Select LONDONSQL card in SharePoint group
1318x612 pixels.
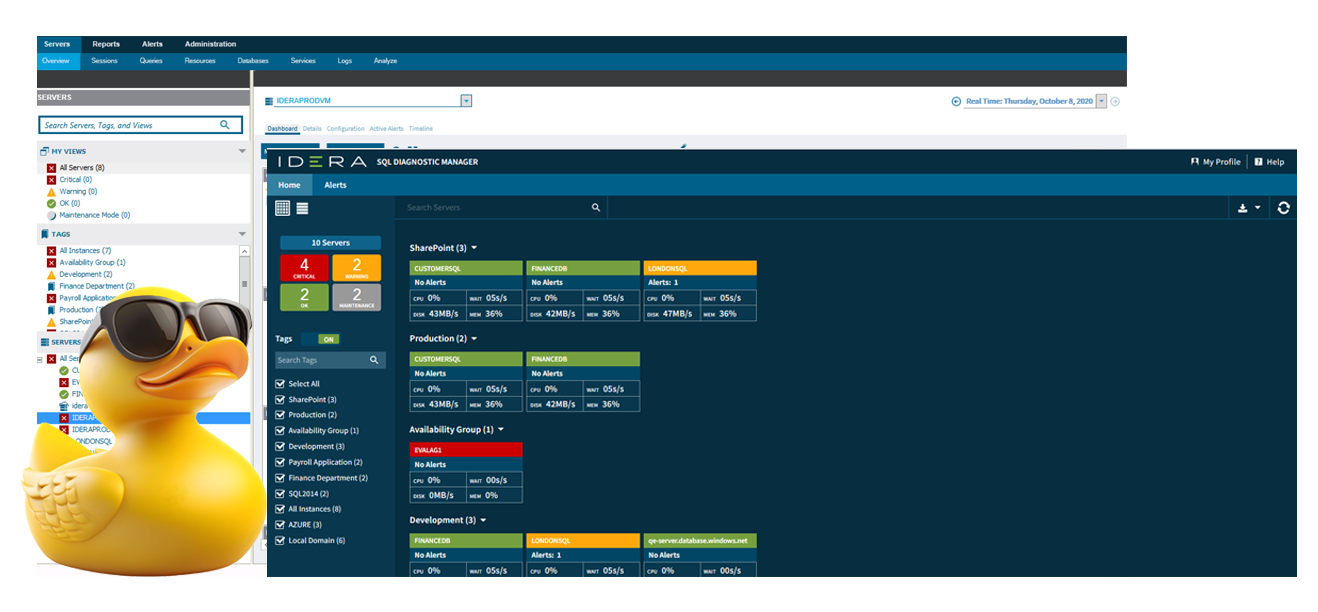click(x=700, y=291)
